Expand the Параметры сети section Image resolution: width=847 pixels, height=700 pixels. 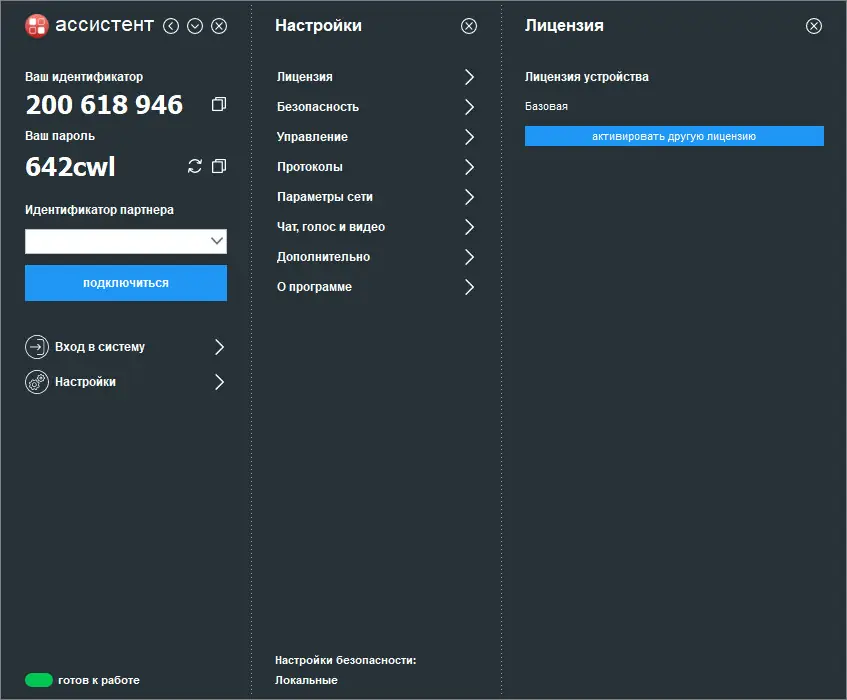tap(469, 197)
